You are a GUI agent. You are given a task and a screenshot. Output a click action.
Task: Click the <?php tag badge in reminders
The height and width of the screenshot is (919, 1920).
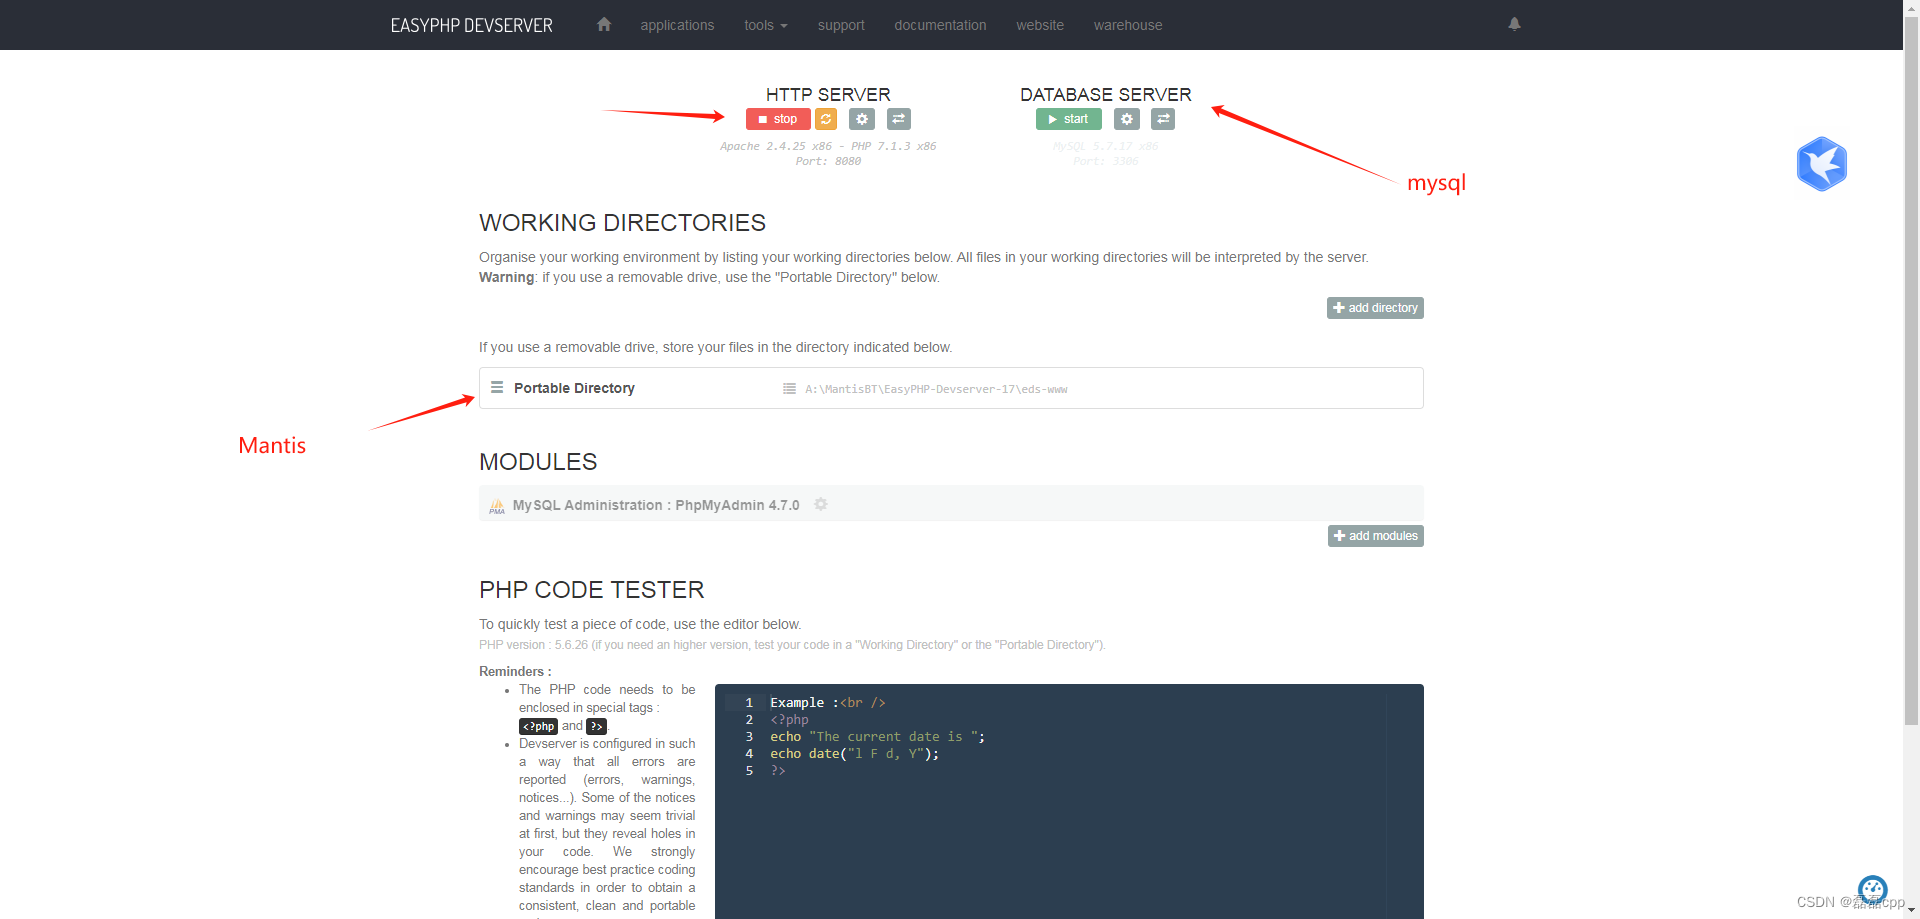tap(538, 726)
